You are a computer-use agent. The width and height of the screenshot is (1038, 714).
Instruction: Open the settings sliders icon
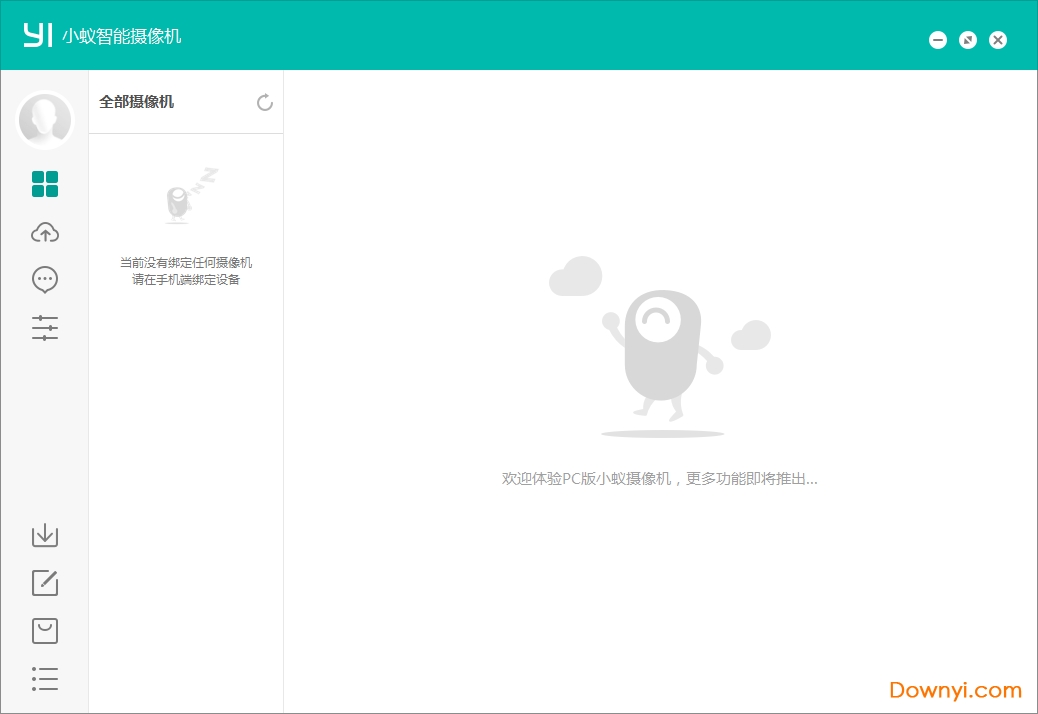coord(44,328)
